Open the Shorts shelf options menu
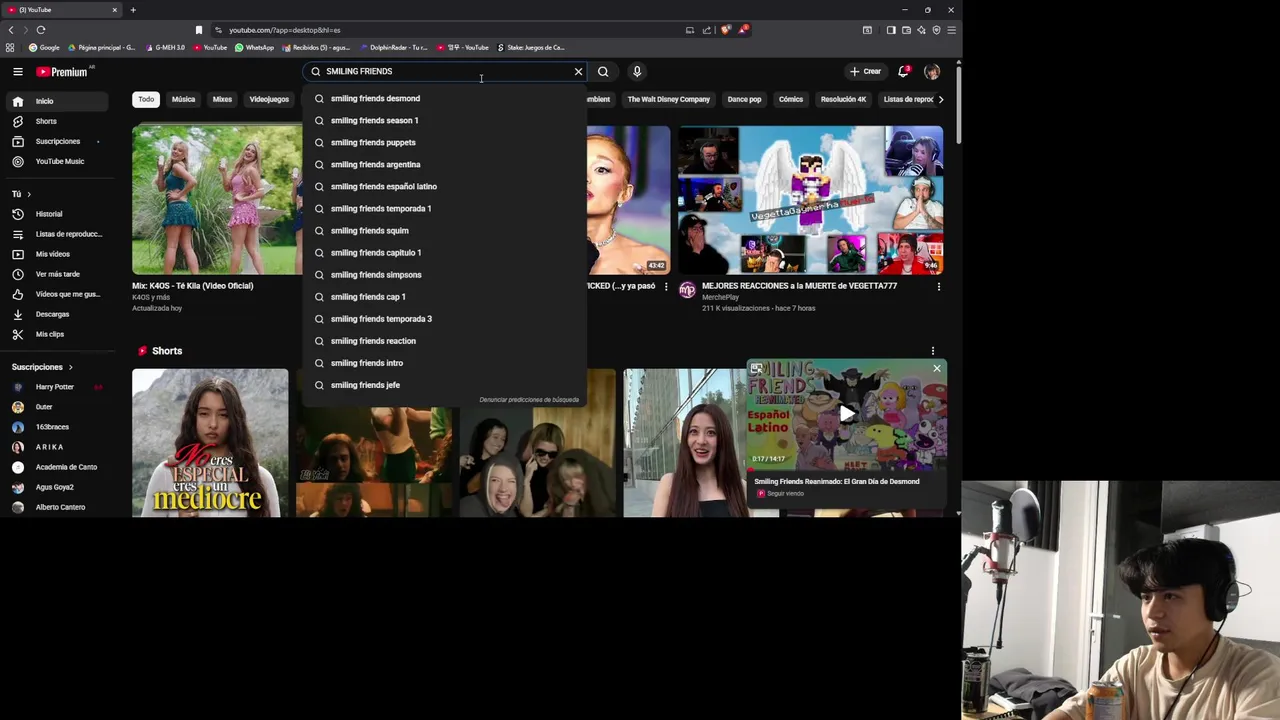This screenshot has width=1280, height=720. click(x=933, y=351)
